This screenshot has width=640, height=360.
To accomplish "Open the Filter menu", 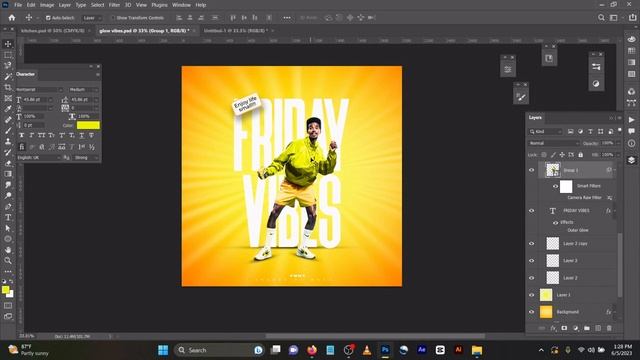I will pos(114,5).
